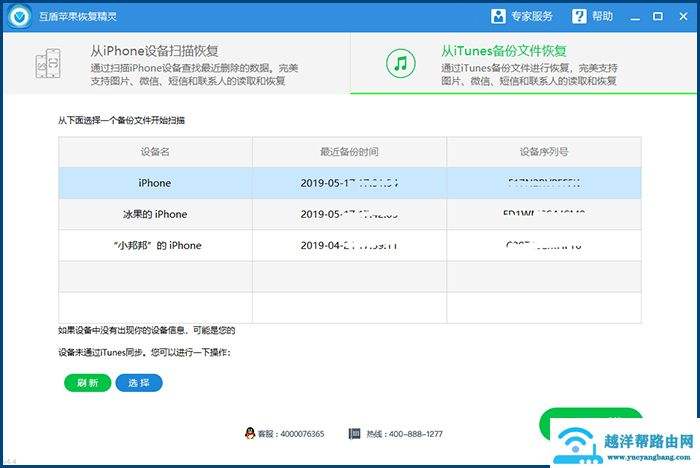Click serial number cell of 冰果的 iPhone
The width and height of the screenshot is (700, 468).
(x=544, y=214)
